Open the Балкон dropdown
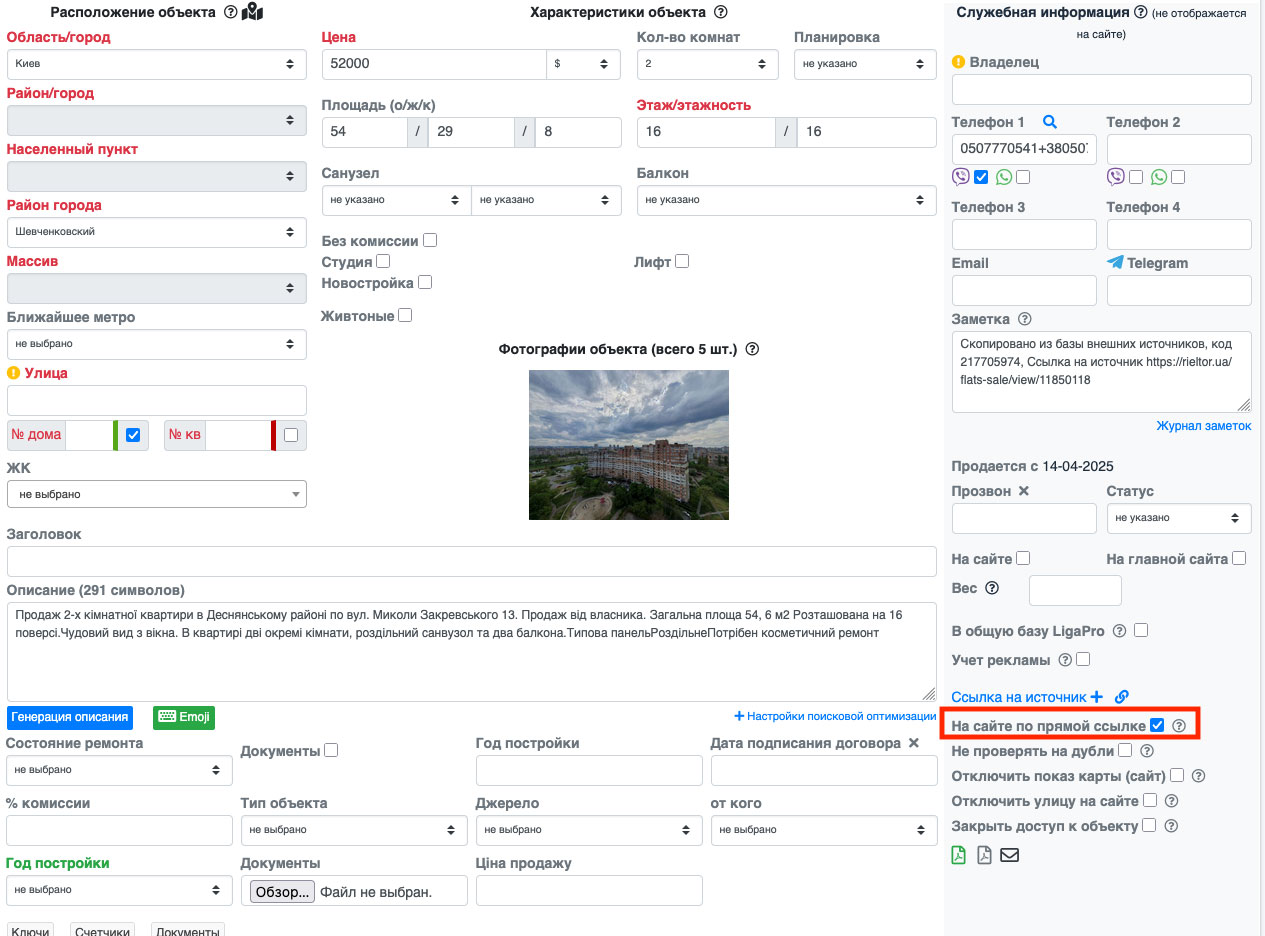Viewport: 1265px width, 936px height. point(786,200)
